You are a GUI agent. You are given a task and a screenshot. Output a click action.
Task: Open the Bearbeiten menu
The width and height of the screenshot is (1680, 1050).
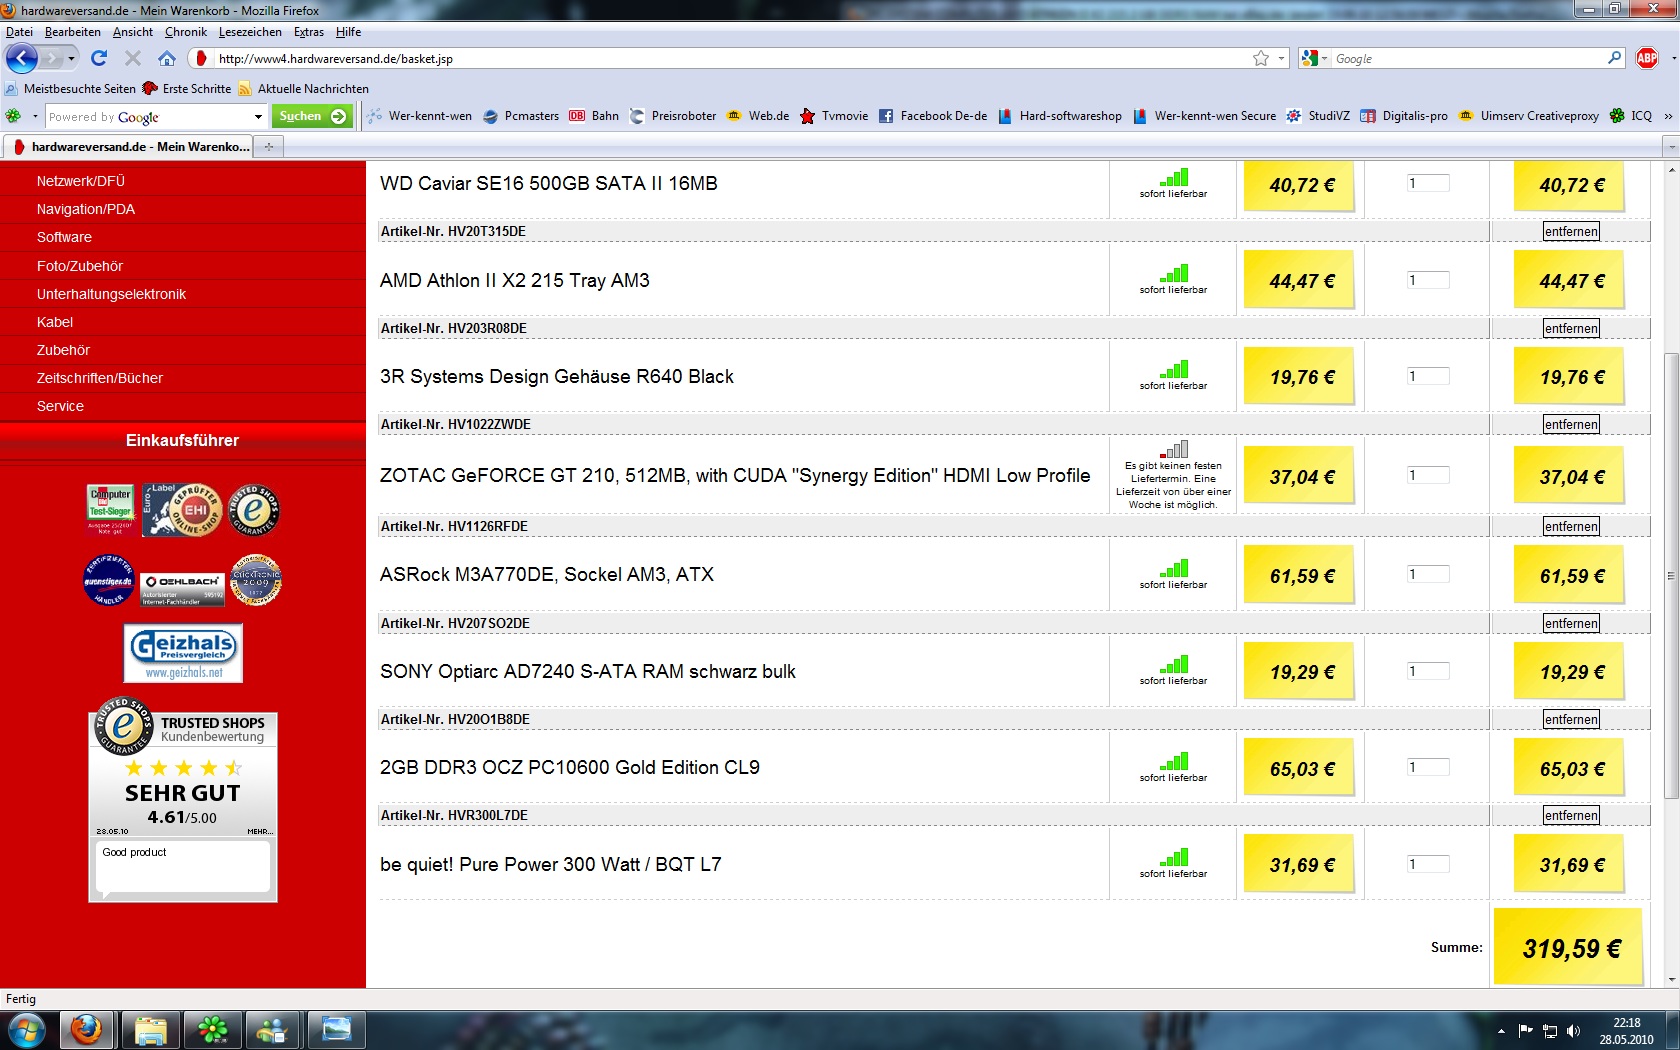click(x=73, y=32)
